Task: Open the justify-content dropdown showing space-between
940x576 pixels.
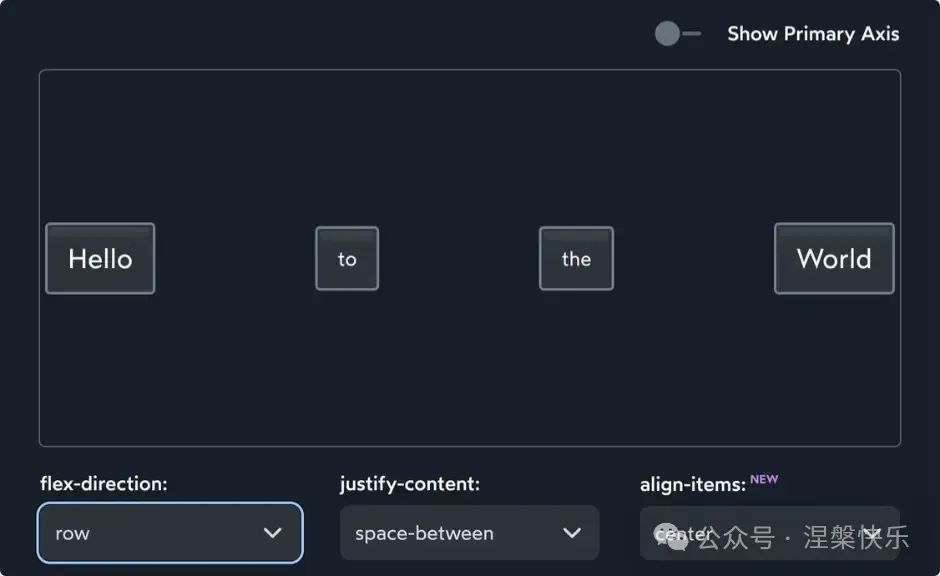Action: tap(469, 533)
